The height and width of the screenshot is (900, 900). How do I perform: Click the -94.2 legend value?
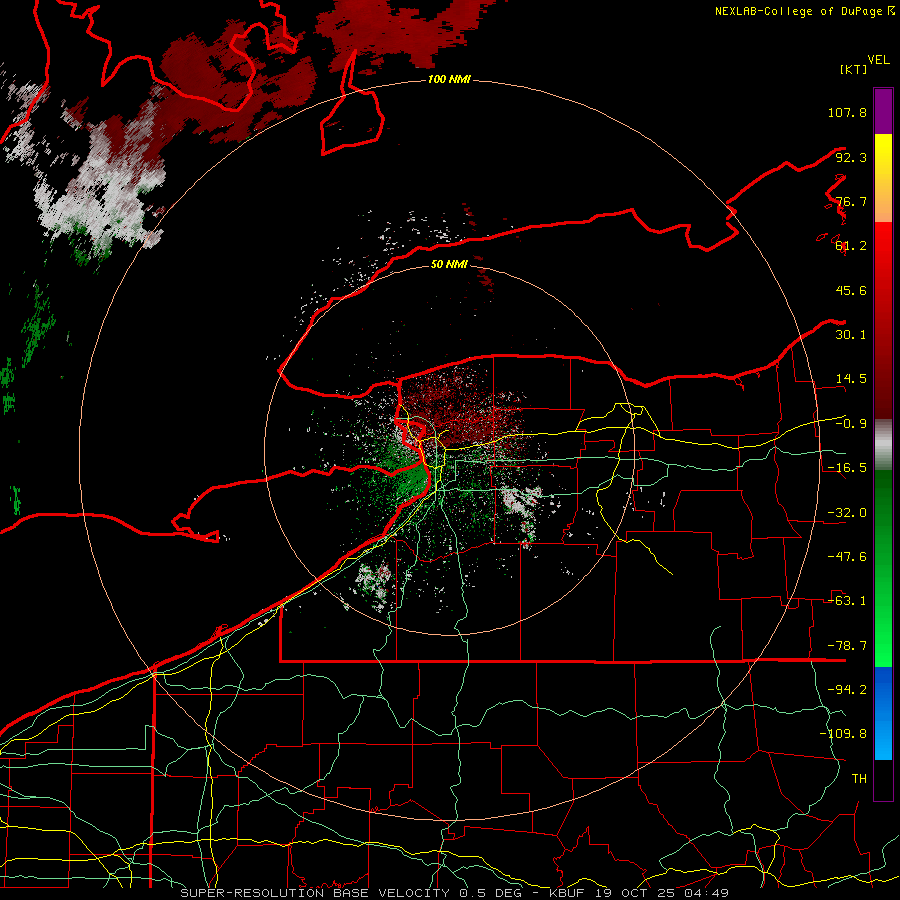(x=847, y=690)
